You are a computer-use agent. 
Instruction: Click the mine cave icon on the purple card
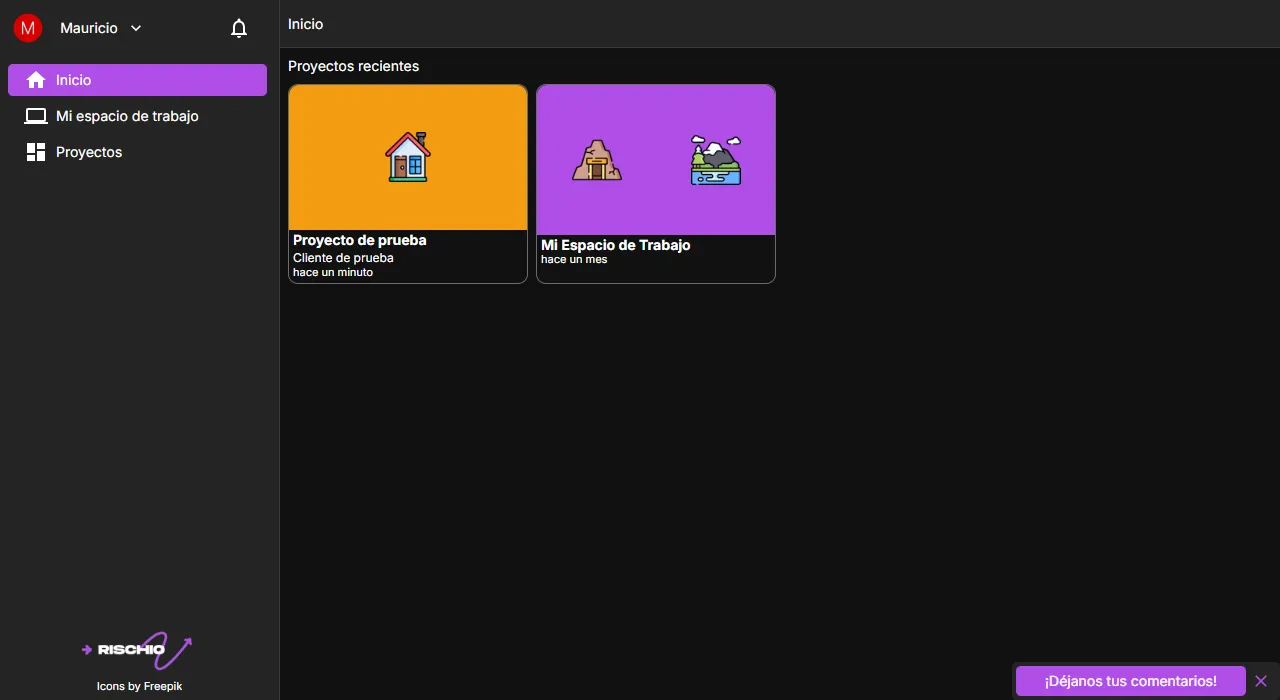(597, 160)
